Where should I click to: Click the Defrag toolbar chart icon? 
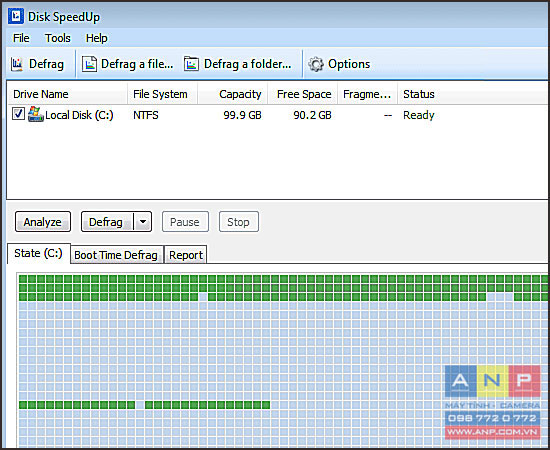pyautogui.click(x=17, y=64)
